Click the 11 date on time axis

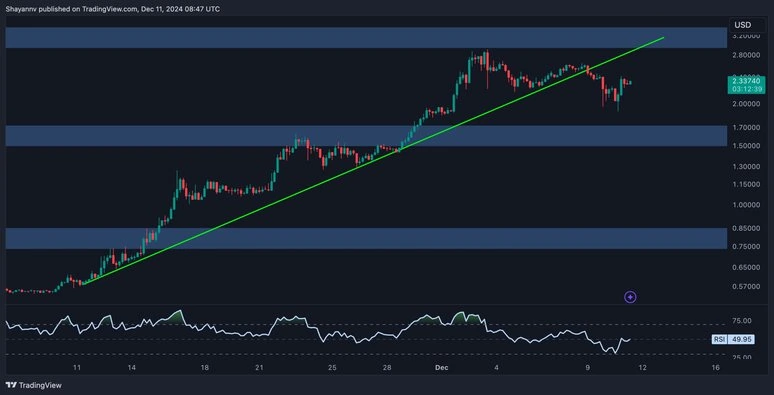click(x=77, y=368)
